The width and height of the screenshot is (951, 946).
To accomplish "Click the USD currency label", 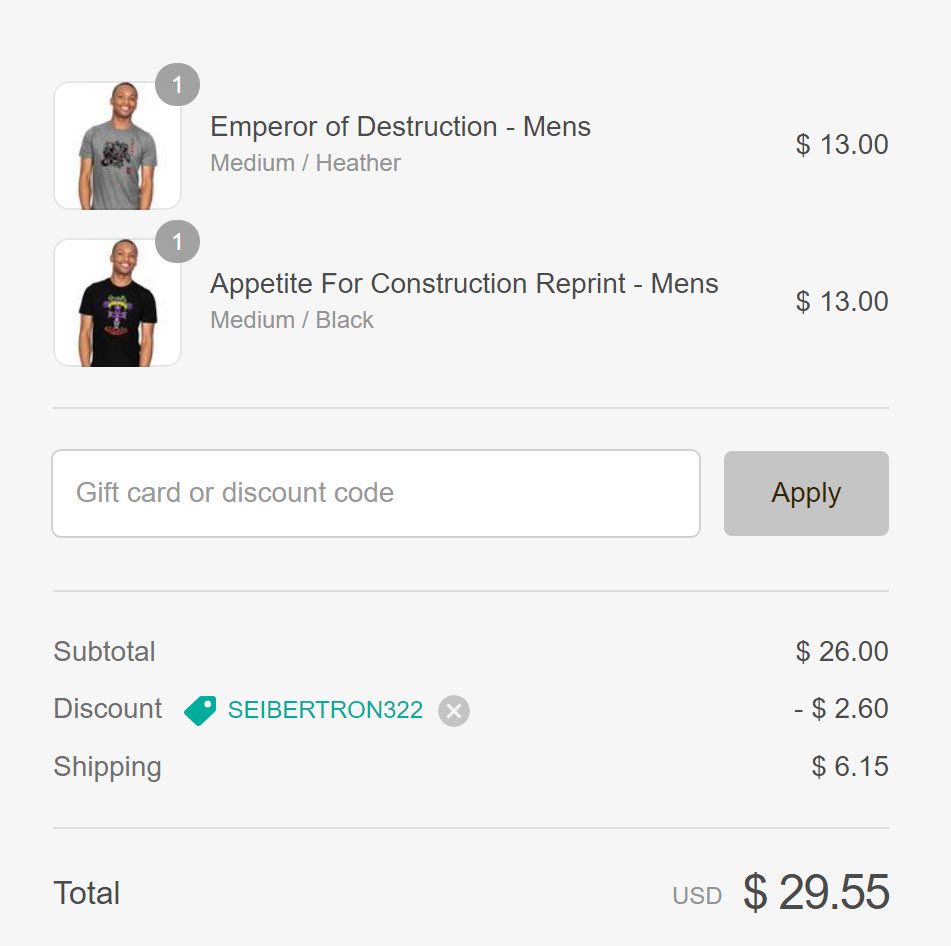I will pyautogui.click(x=697, y=896).
